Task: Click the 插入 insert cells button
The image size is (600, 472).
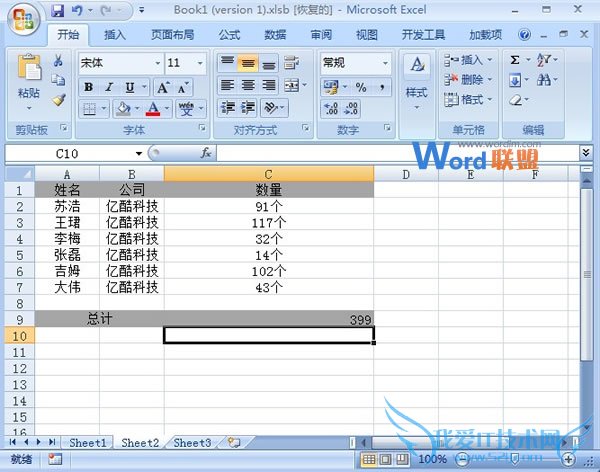Action: pos(468,60)
